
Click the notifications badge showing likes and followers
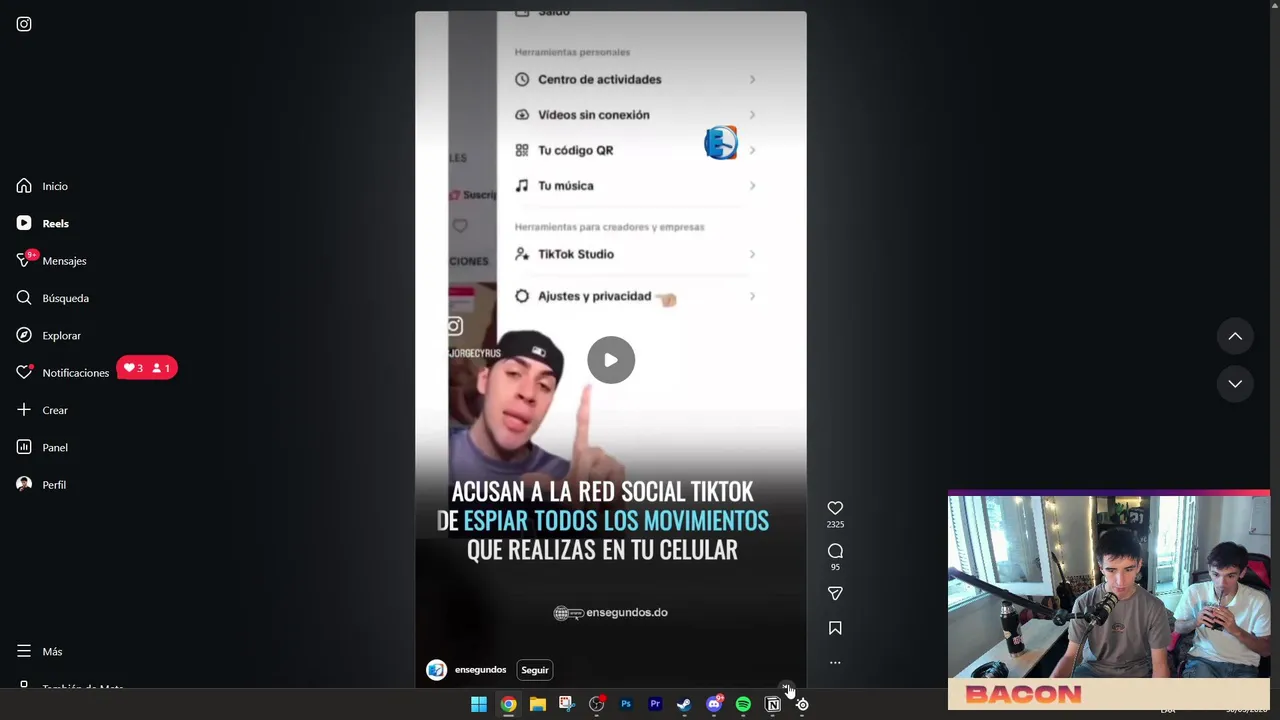pos(147,368)
